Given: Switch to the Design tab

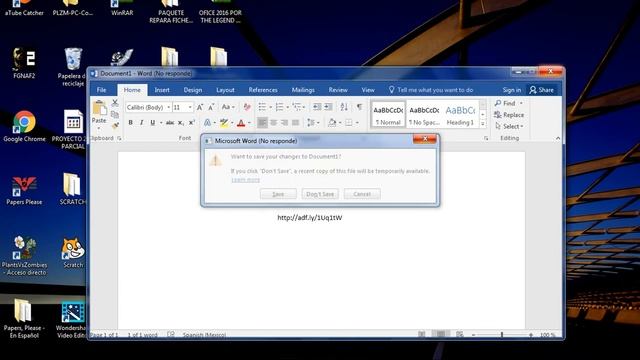Looking at the screenshot, I should coord(193,90).
